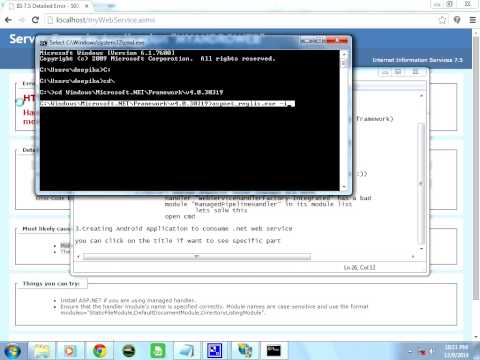Click Internet Information Services 7.5 header text
The image size is (480, 360).
(417, 60)
